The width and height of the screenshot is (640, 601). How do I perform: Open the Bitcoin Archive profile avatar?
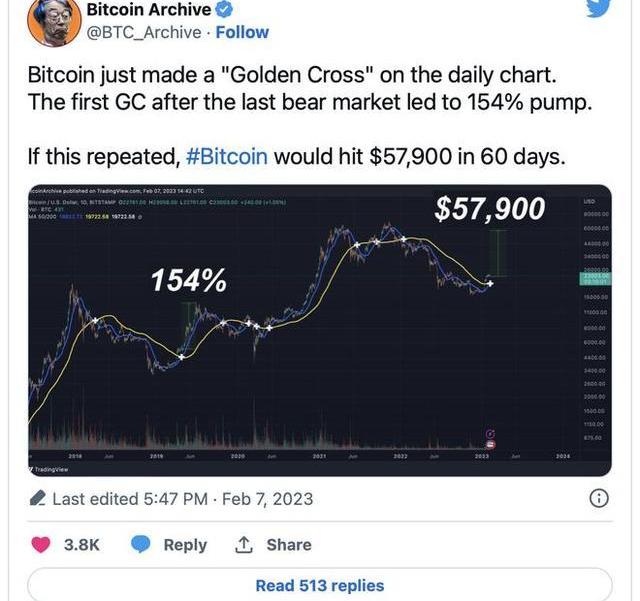[x=52, y=18]
